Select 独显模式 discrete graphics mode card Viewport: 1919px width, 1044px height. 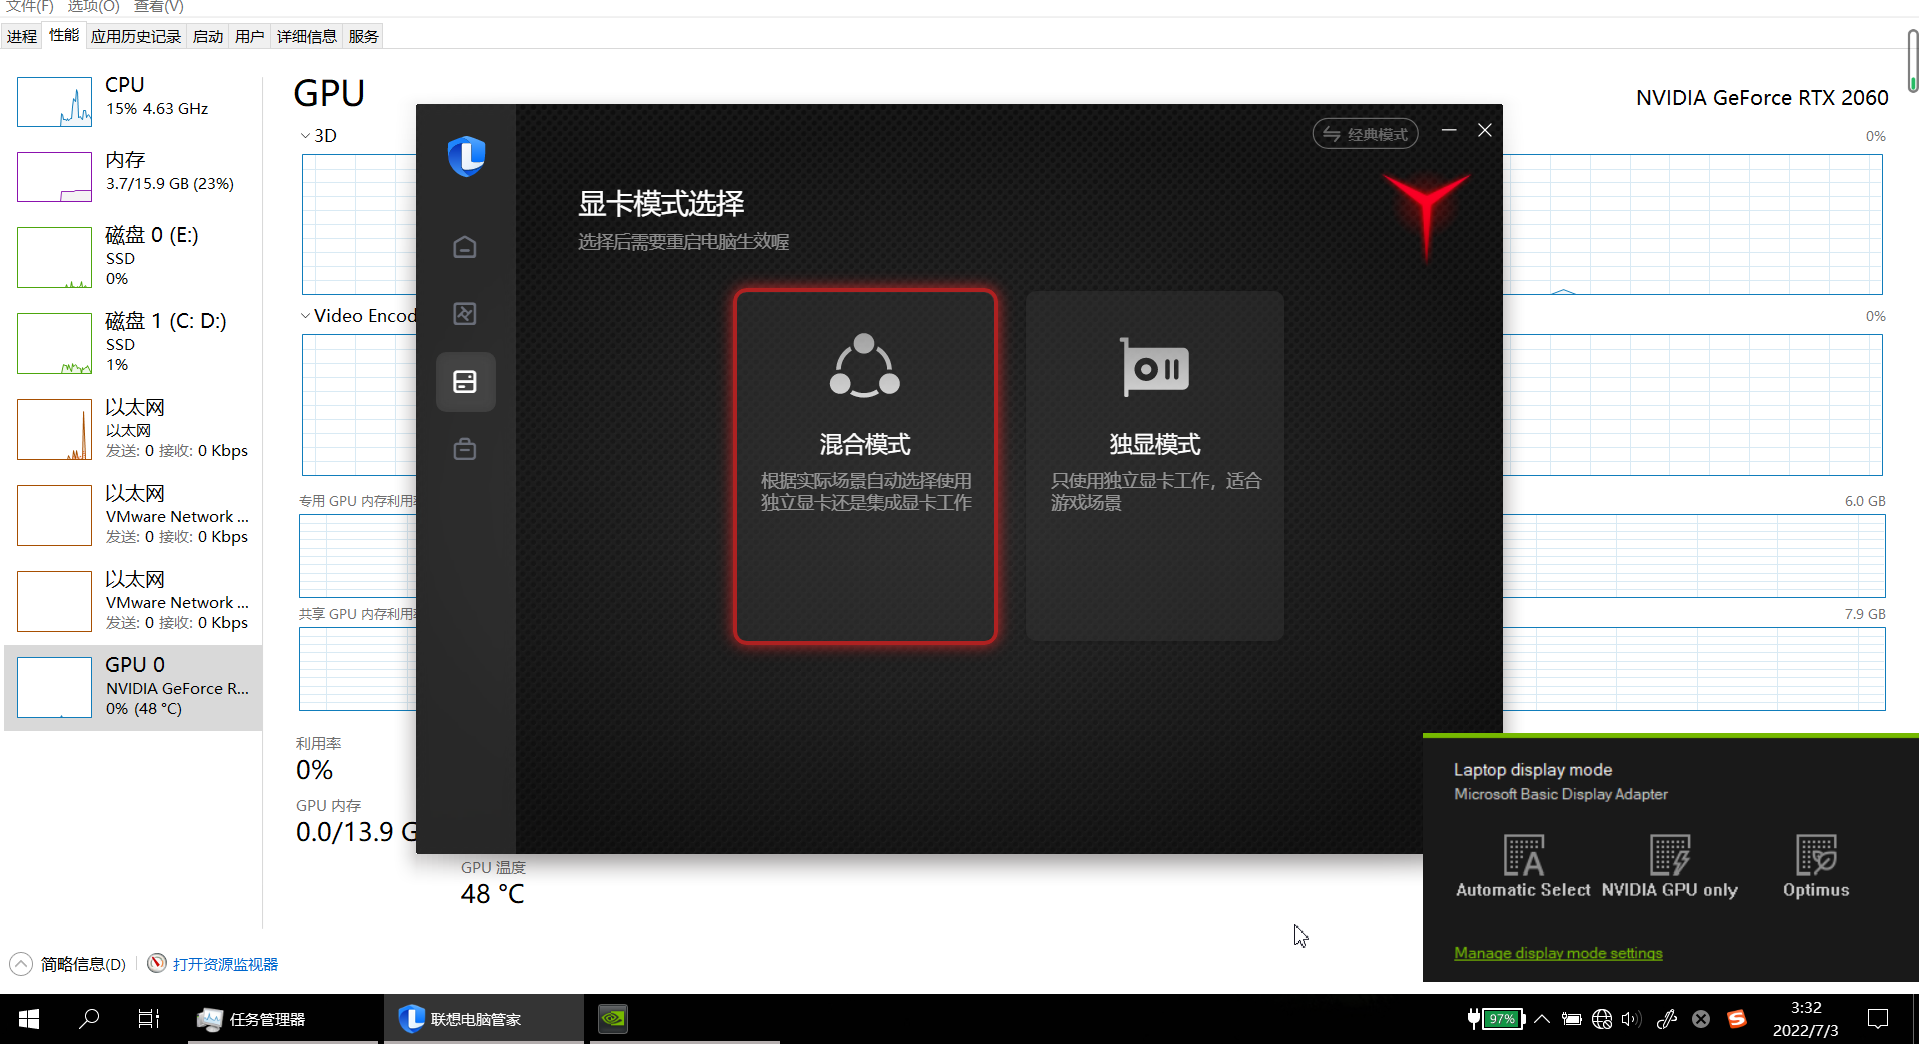pos(1154,466)
